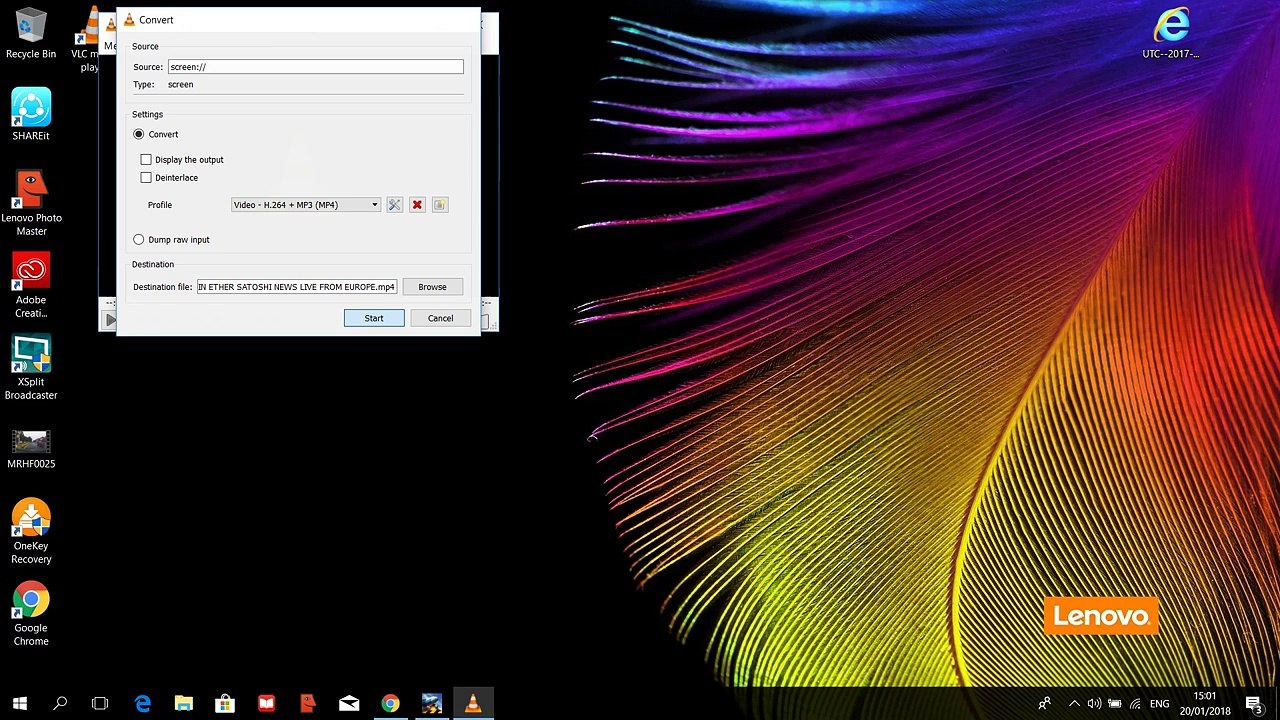Choose the Convert radio button
The height and width of the screenshot is (720, 1280).
[139, 134]
